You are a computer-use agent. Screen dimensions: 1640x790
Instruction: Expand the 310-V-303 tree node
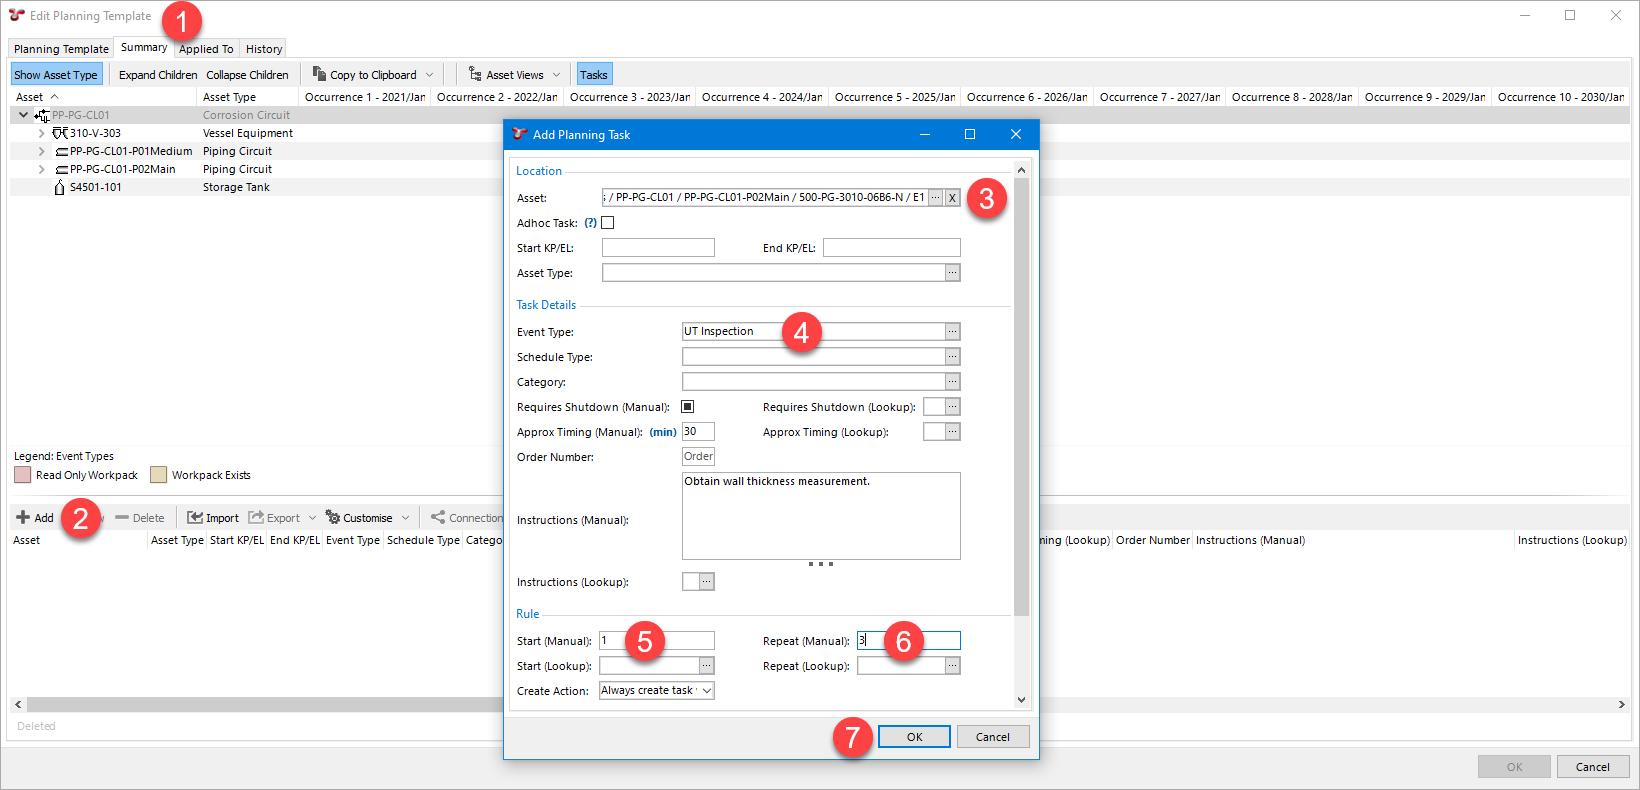click(x=41, y=133)
